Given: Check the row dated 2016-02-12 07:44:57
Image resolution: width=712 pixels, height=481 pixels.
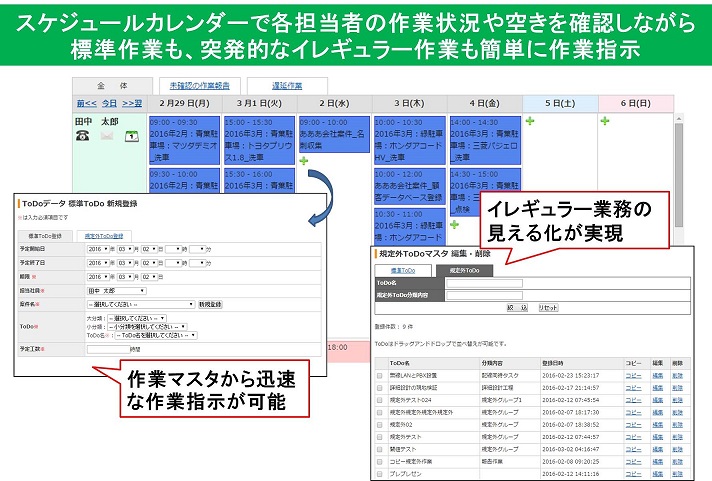Looking at the screenshot, I should [x=380, y=437].
